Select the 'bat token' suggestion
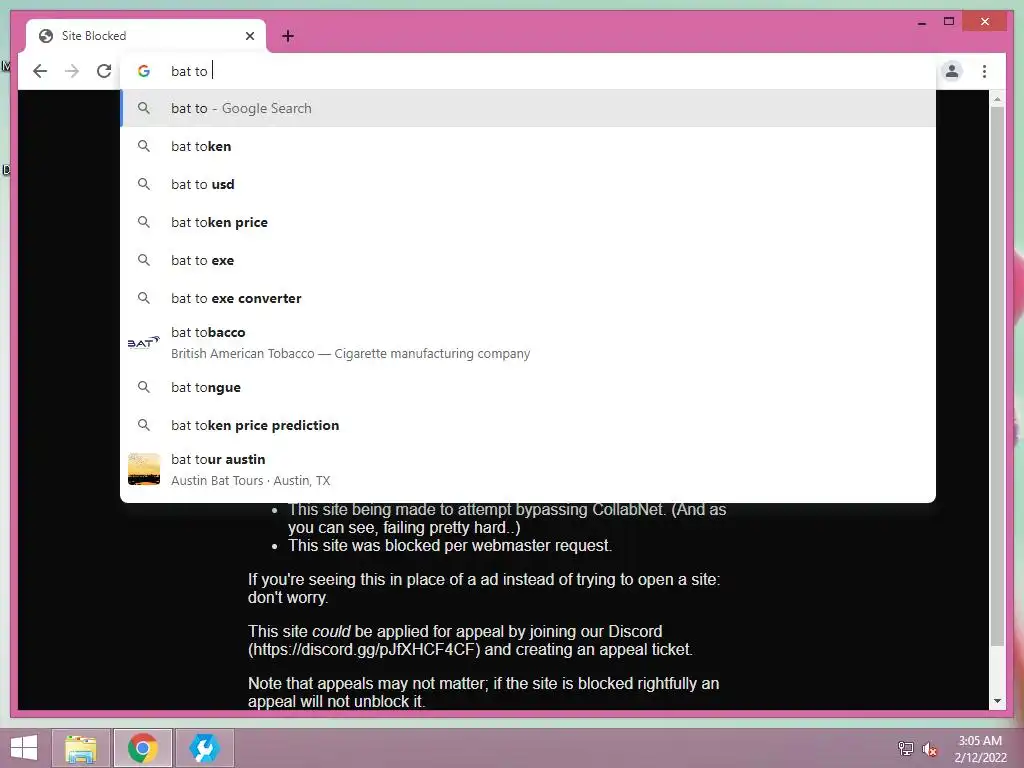Viewport: 1024px width, 768px height. [528, 146]
